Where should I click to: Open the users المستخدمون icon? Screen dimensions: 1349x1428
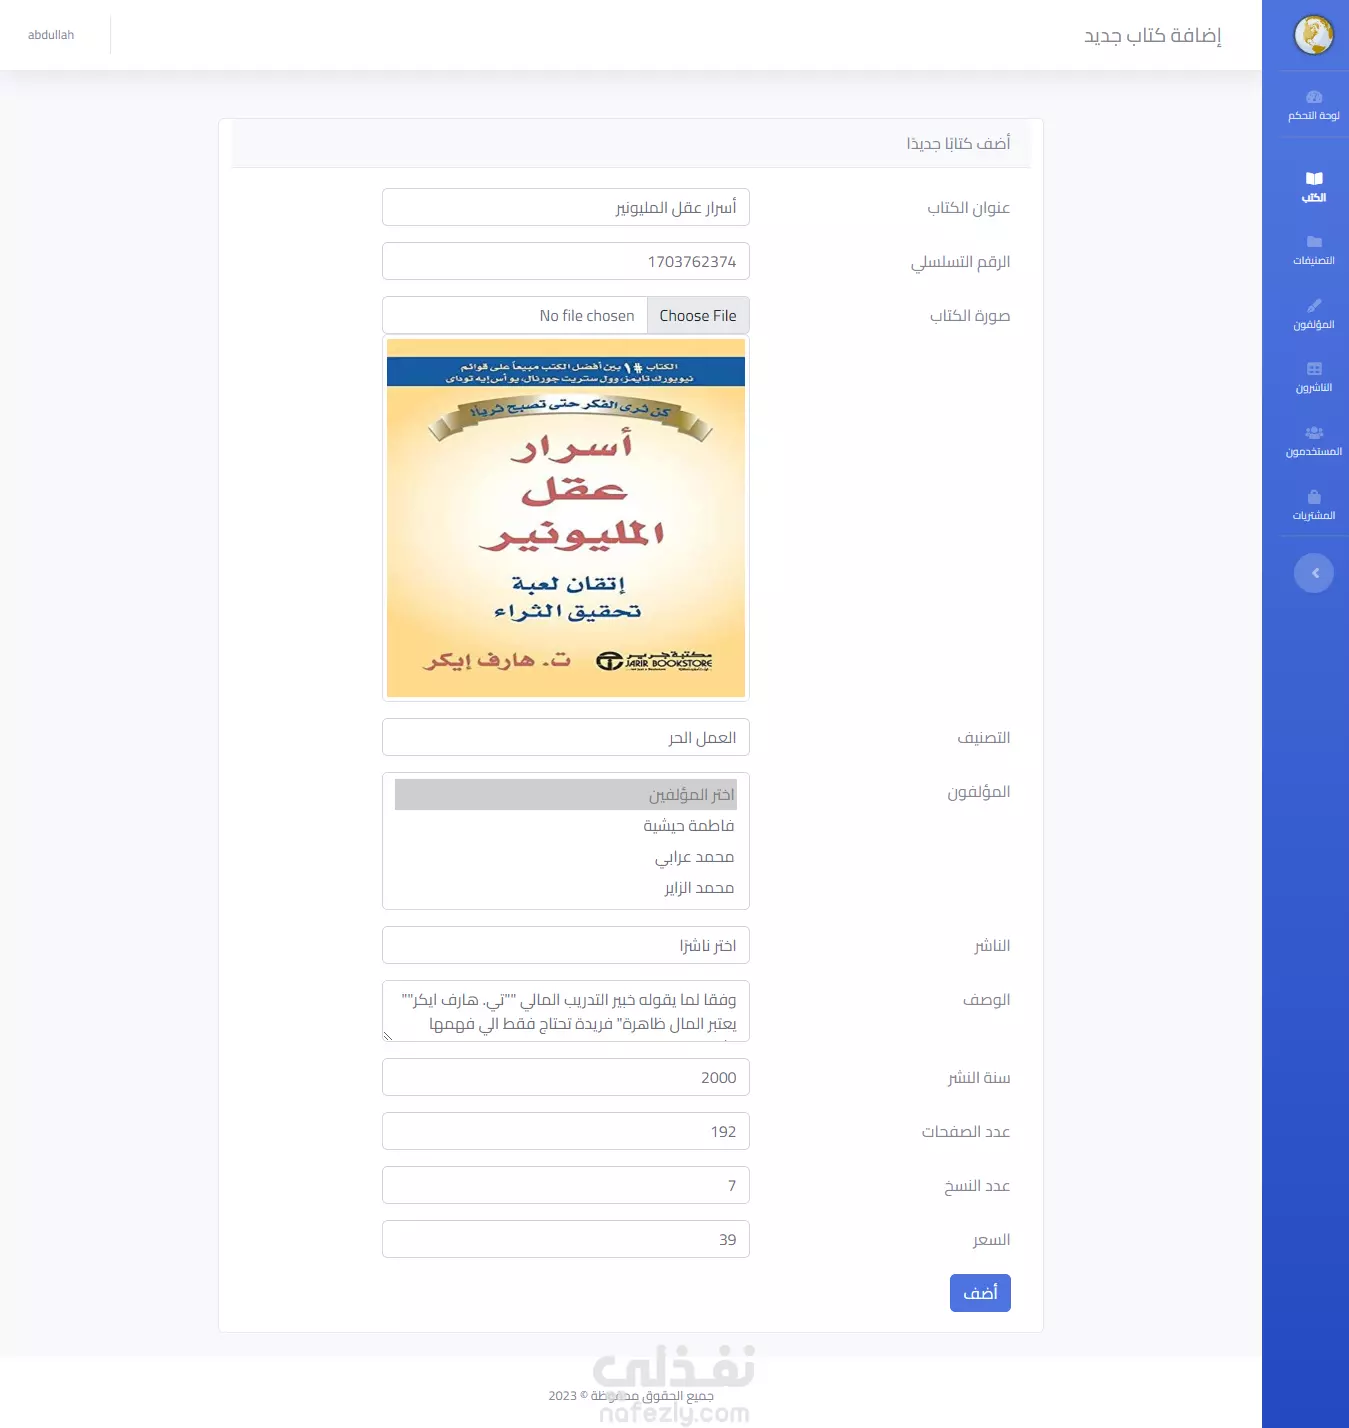(x=1314, y=432)
